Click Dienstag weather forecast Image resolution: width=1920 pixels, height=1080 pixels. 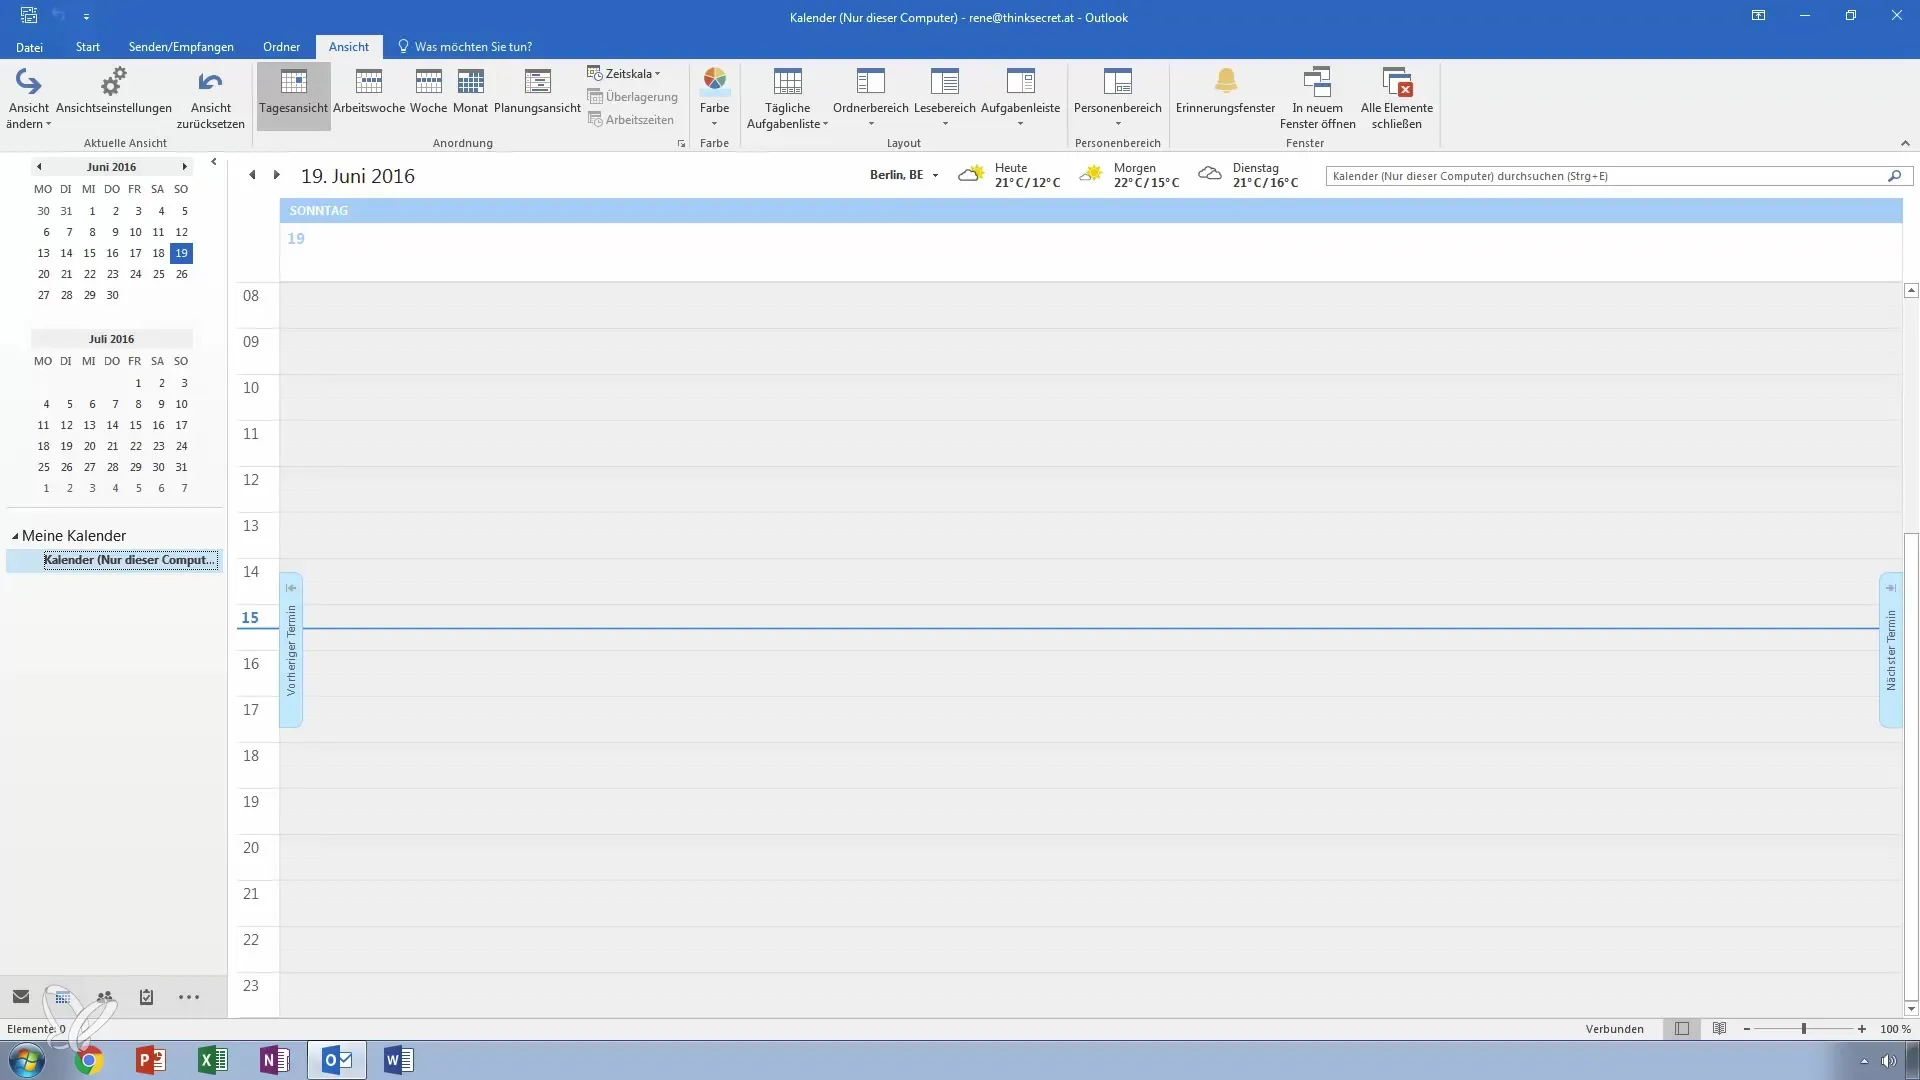(1247, 176)
